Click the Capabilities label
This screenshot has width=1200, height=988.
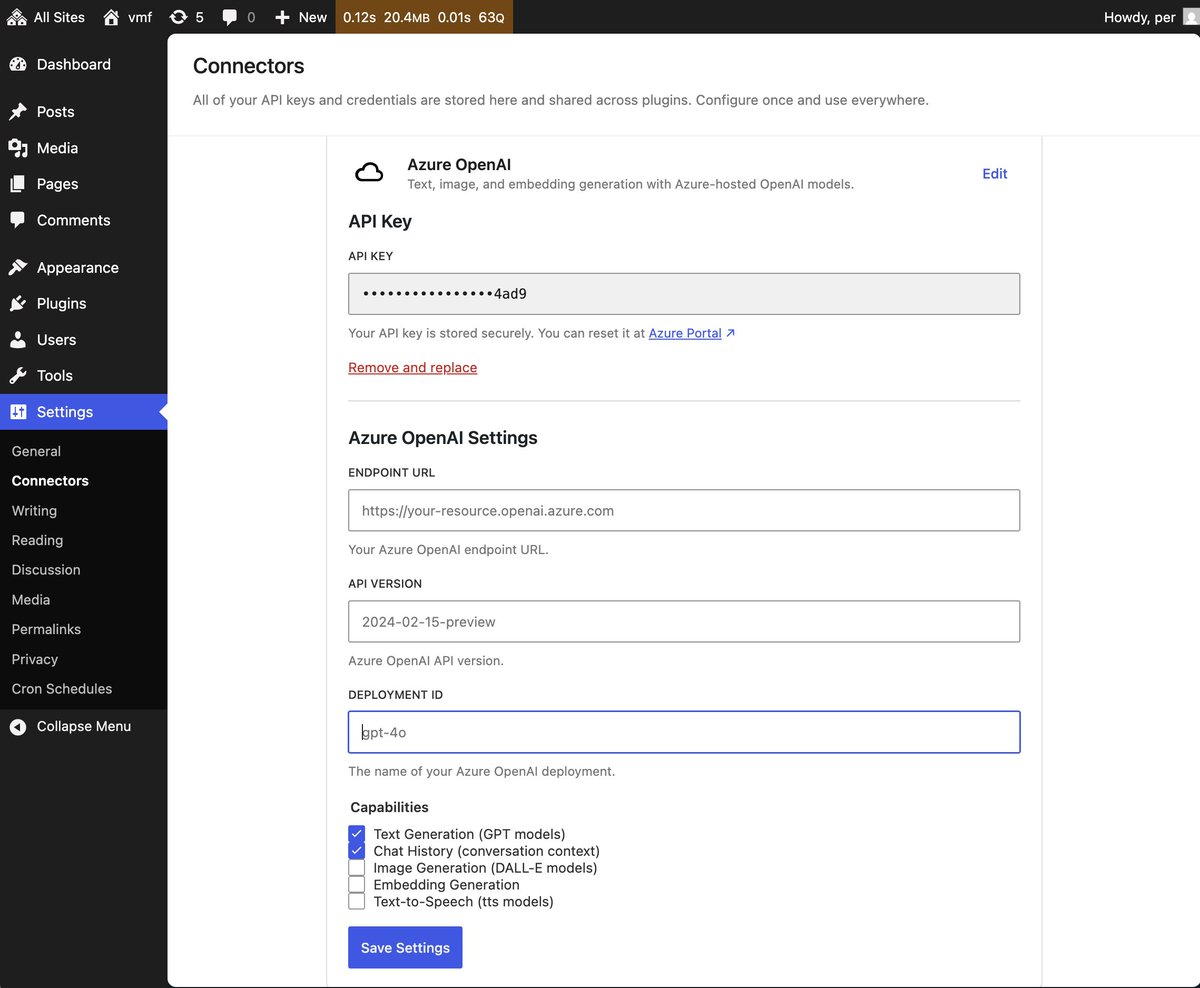[x=390, y=807]
